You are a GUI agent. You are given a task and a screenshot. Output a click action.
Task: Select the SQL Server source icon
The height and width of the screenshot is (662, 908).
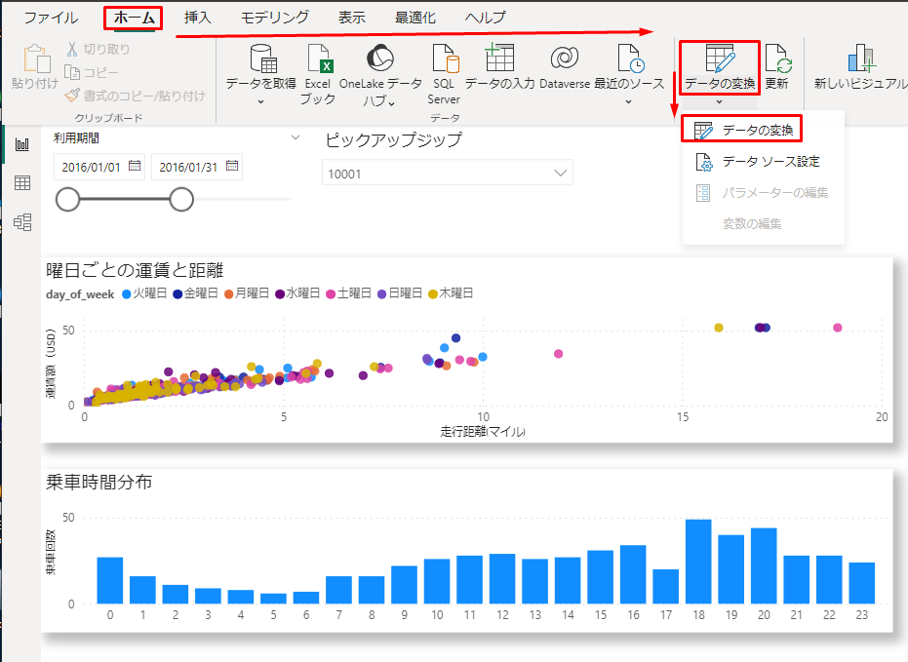click(x=444, y=58)
